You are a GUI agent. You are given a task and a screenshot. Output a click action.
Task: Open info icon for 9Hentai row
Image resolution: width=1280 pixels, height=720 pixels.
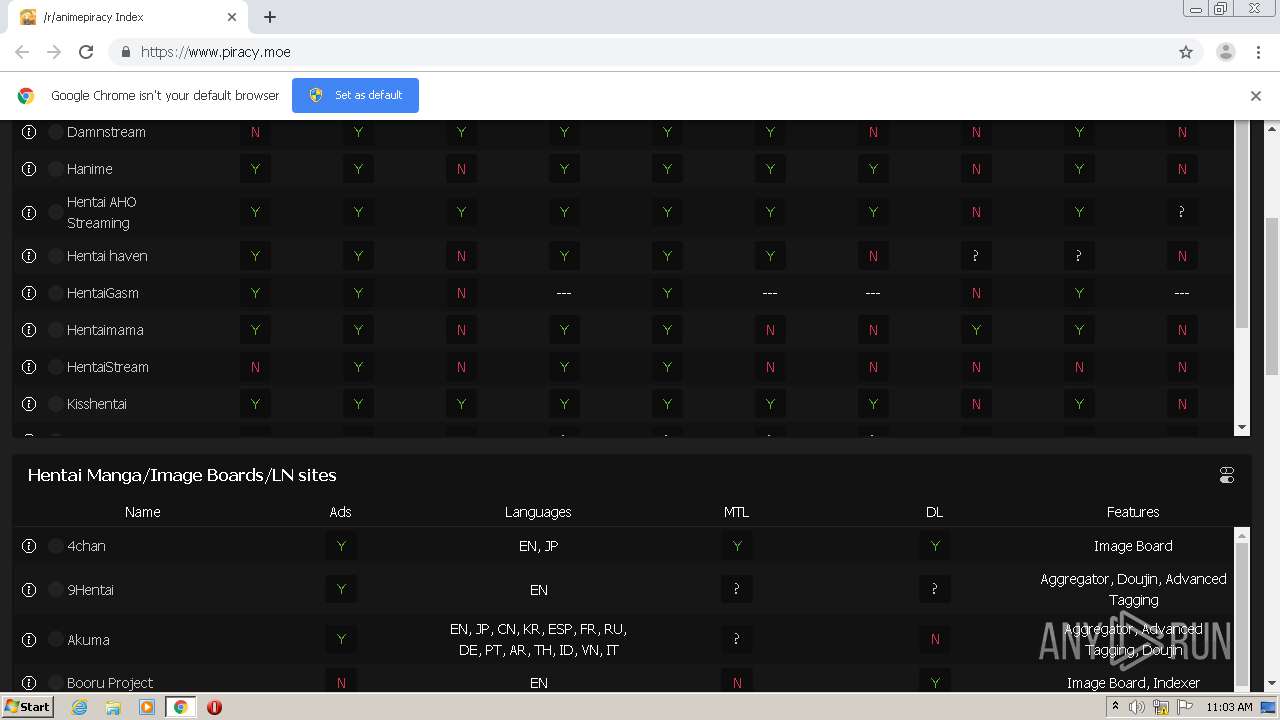29,590
